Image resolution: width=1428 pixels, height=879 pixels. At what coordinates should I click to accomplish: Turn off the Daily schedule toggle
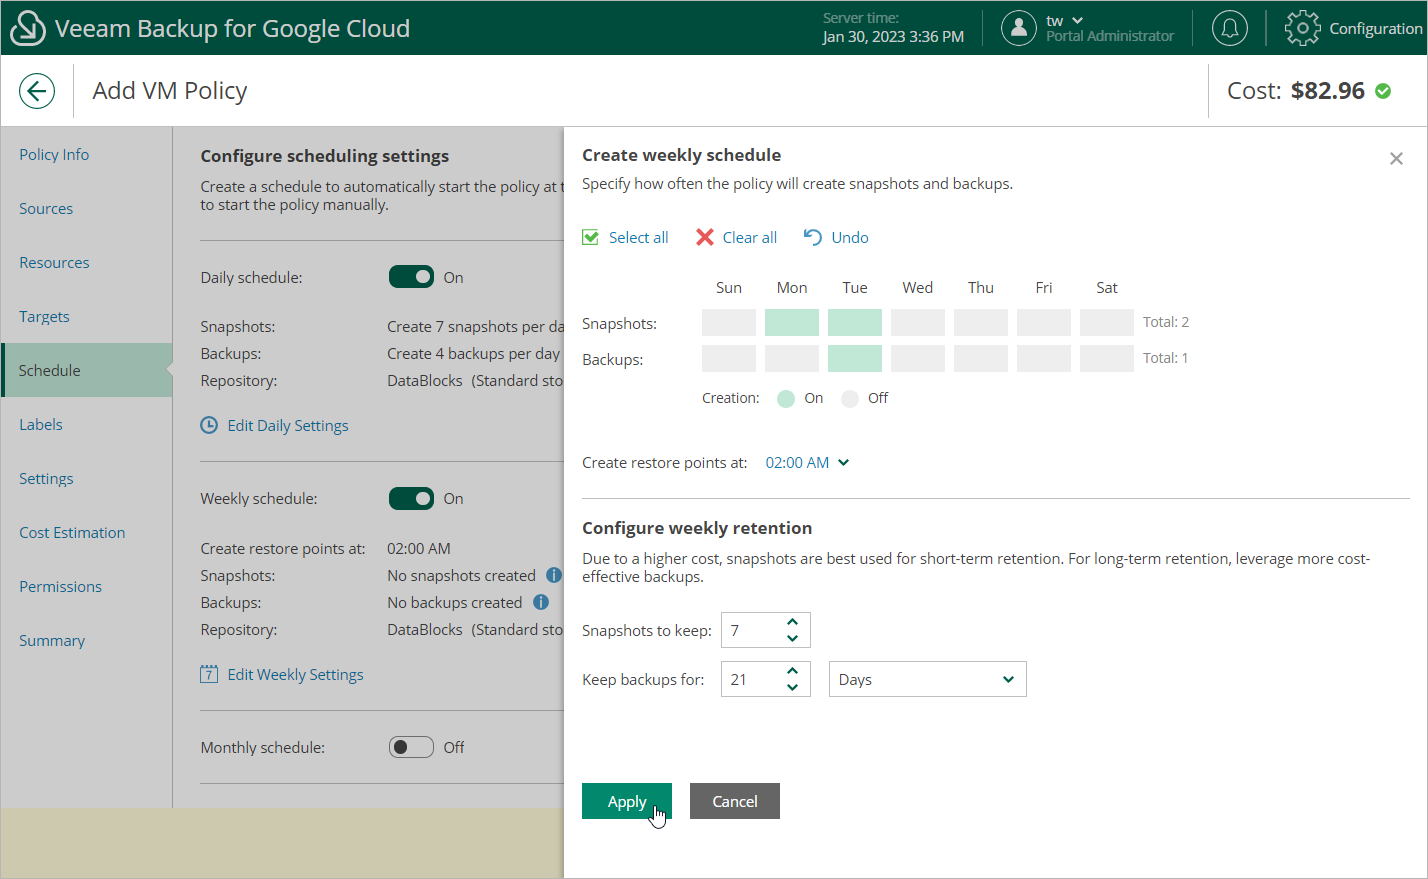(x=411, y=277)
